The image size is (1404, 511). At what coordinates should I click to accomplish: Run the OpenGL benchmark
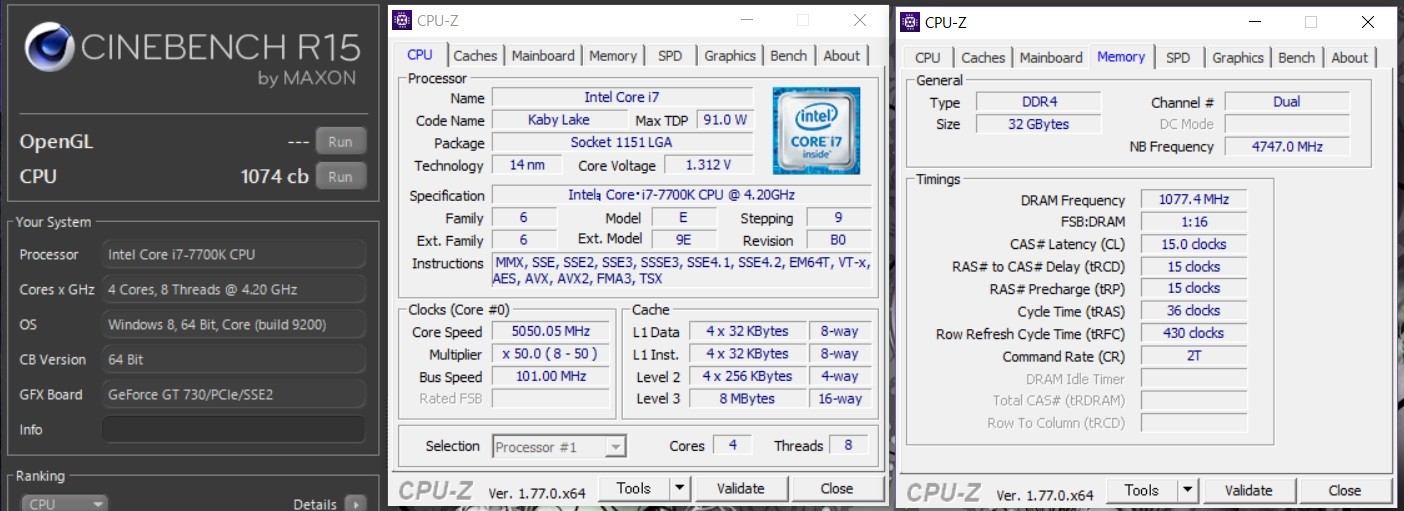click(x=340, y=142)
